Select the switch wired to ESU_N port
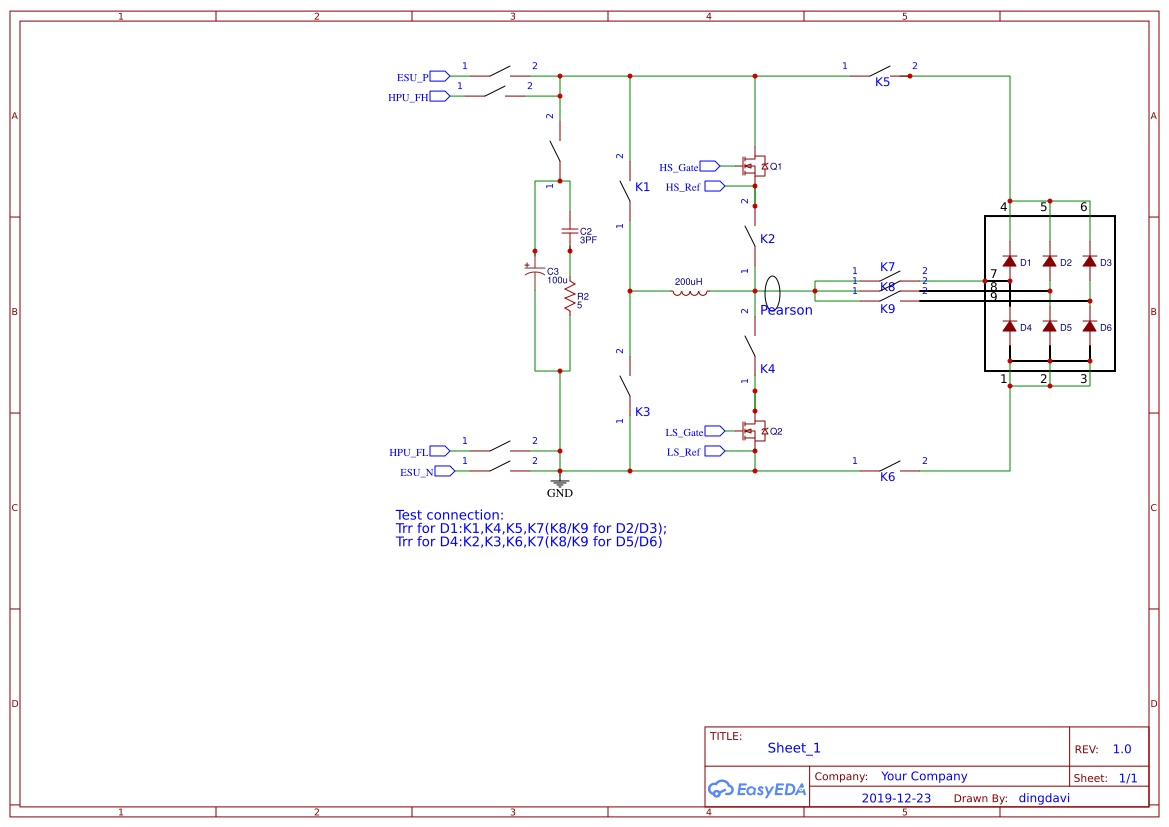Viewport: 1169px width, 827px height. point(500,468)
